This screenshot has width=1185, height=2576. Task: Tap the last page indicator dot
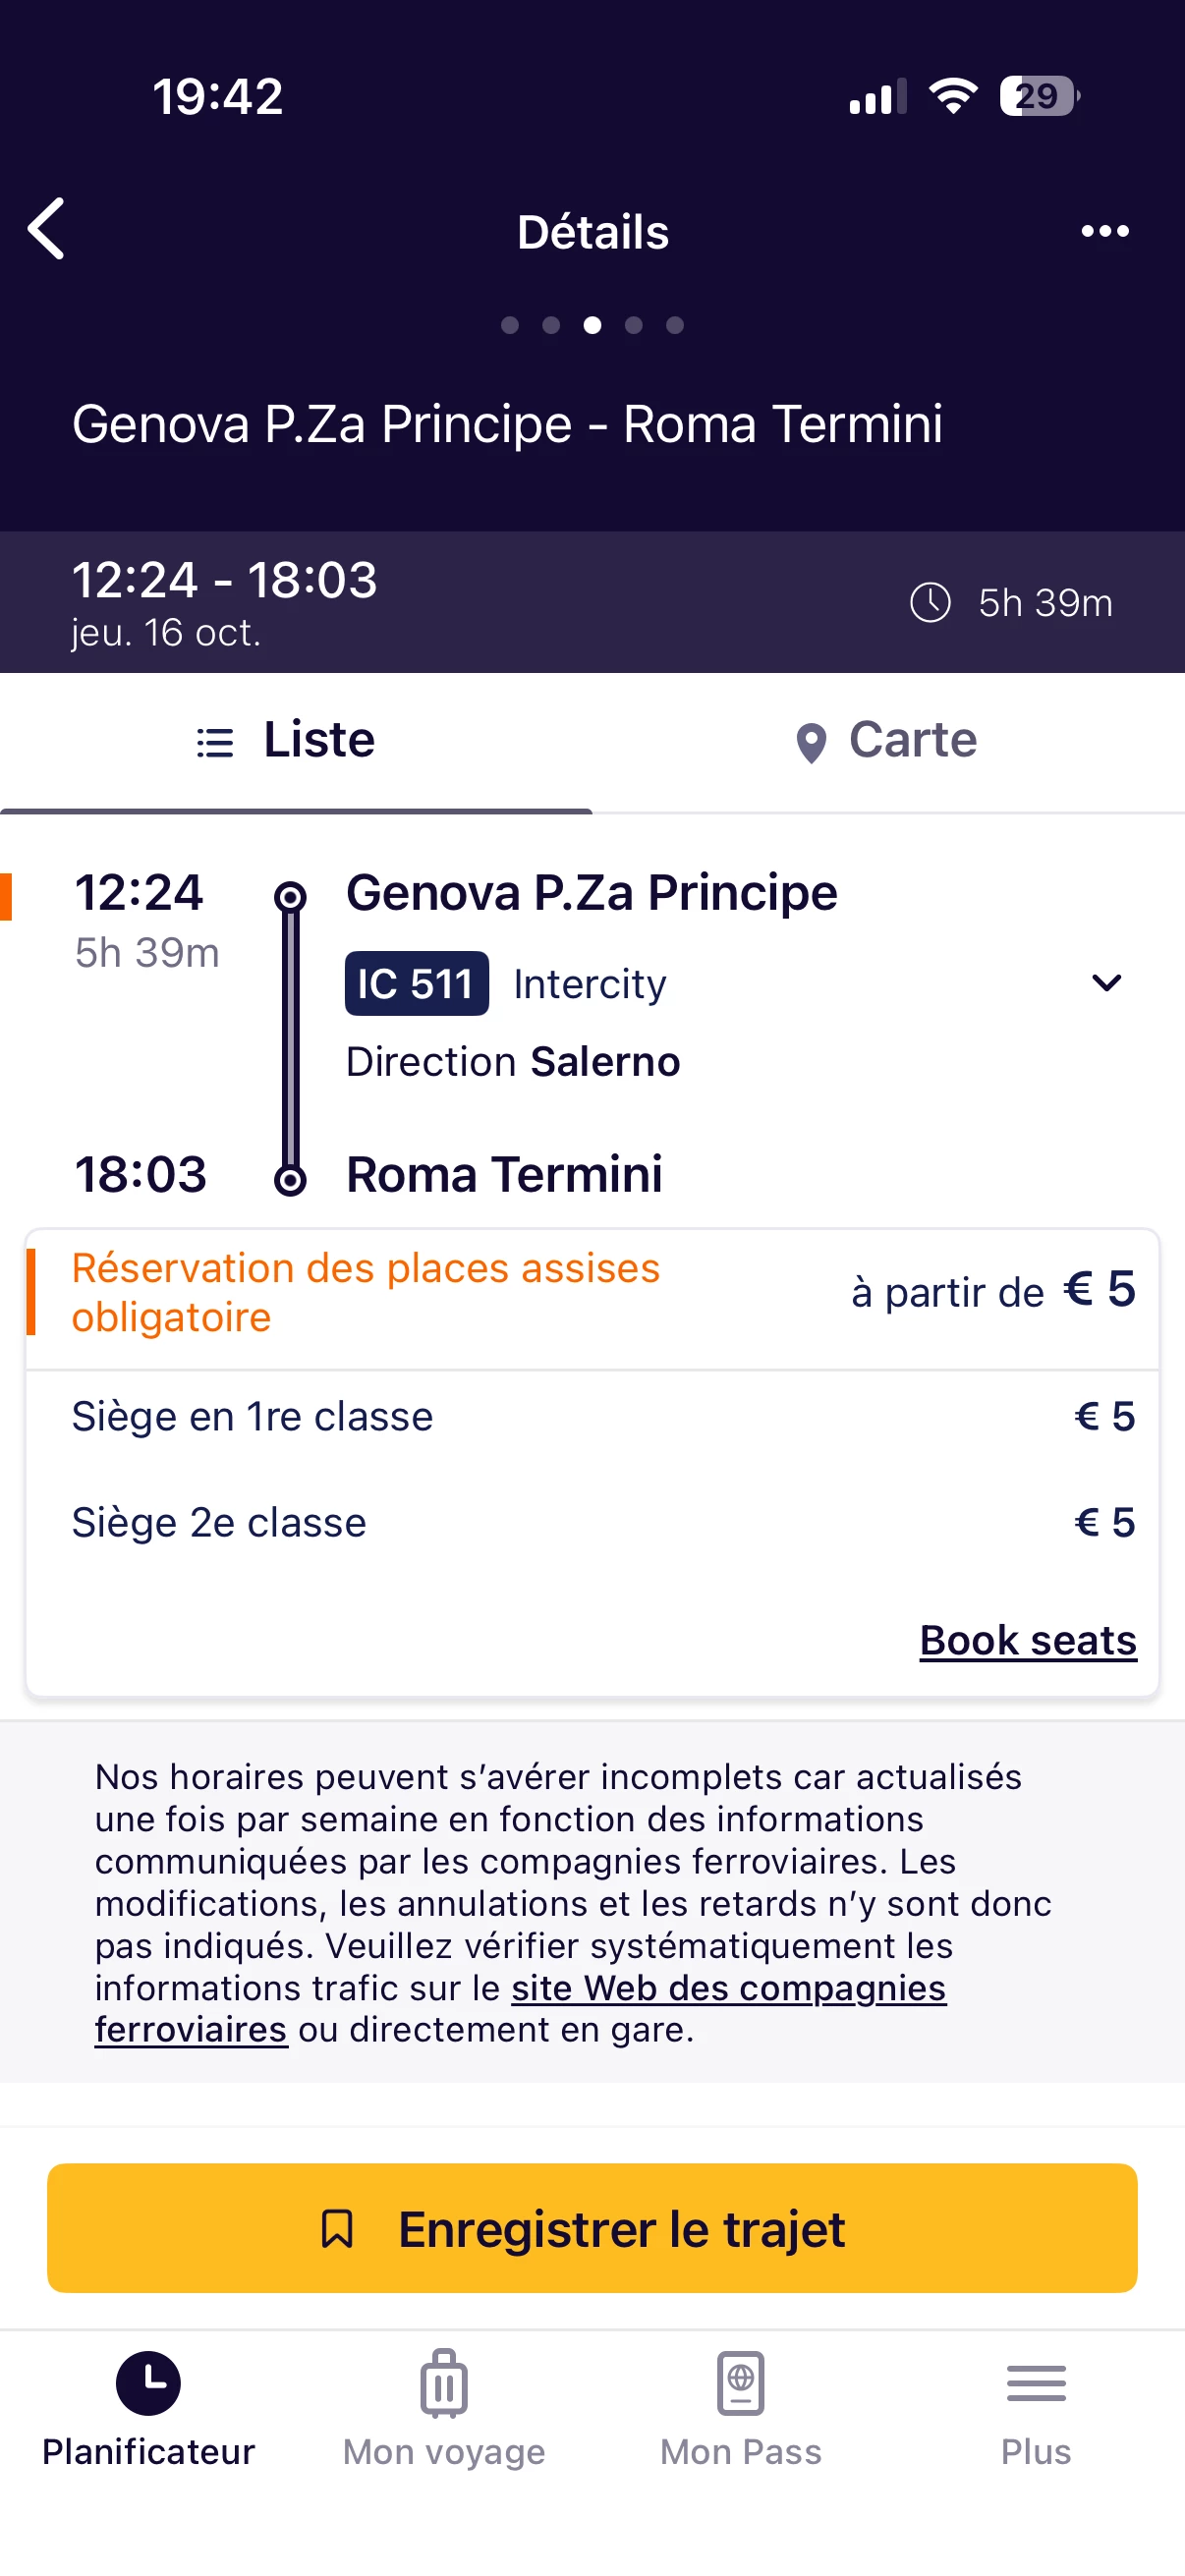[x=675, y=325]
